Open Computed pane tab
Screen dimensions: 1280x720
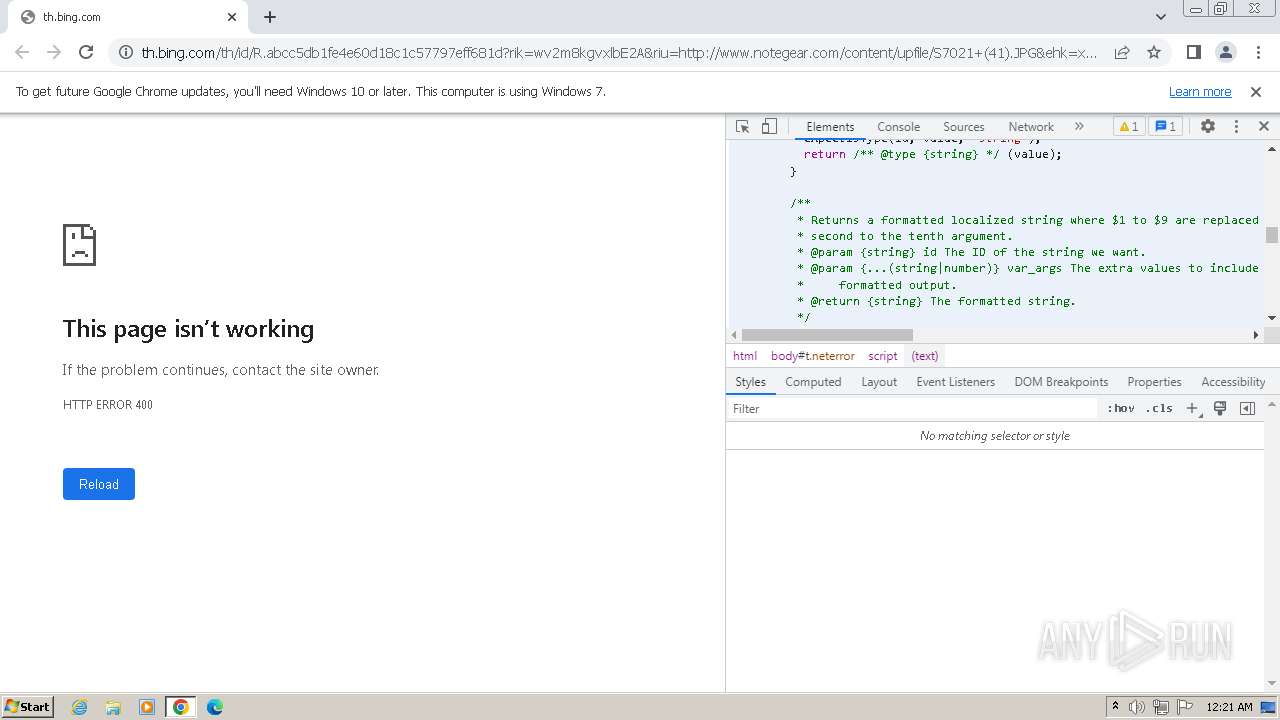(x=813, y=382)
